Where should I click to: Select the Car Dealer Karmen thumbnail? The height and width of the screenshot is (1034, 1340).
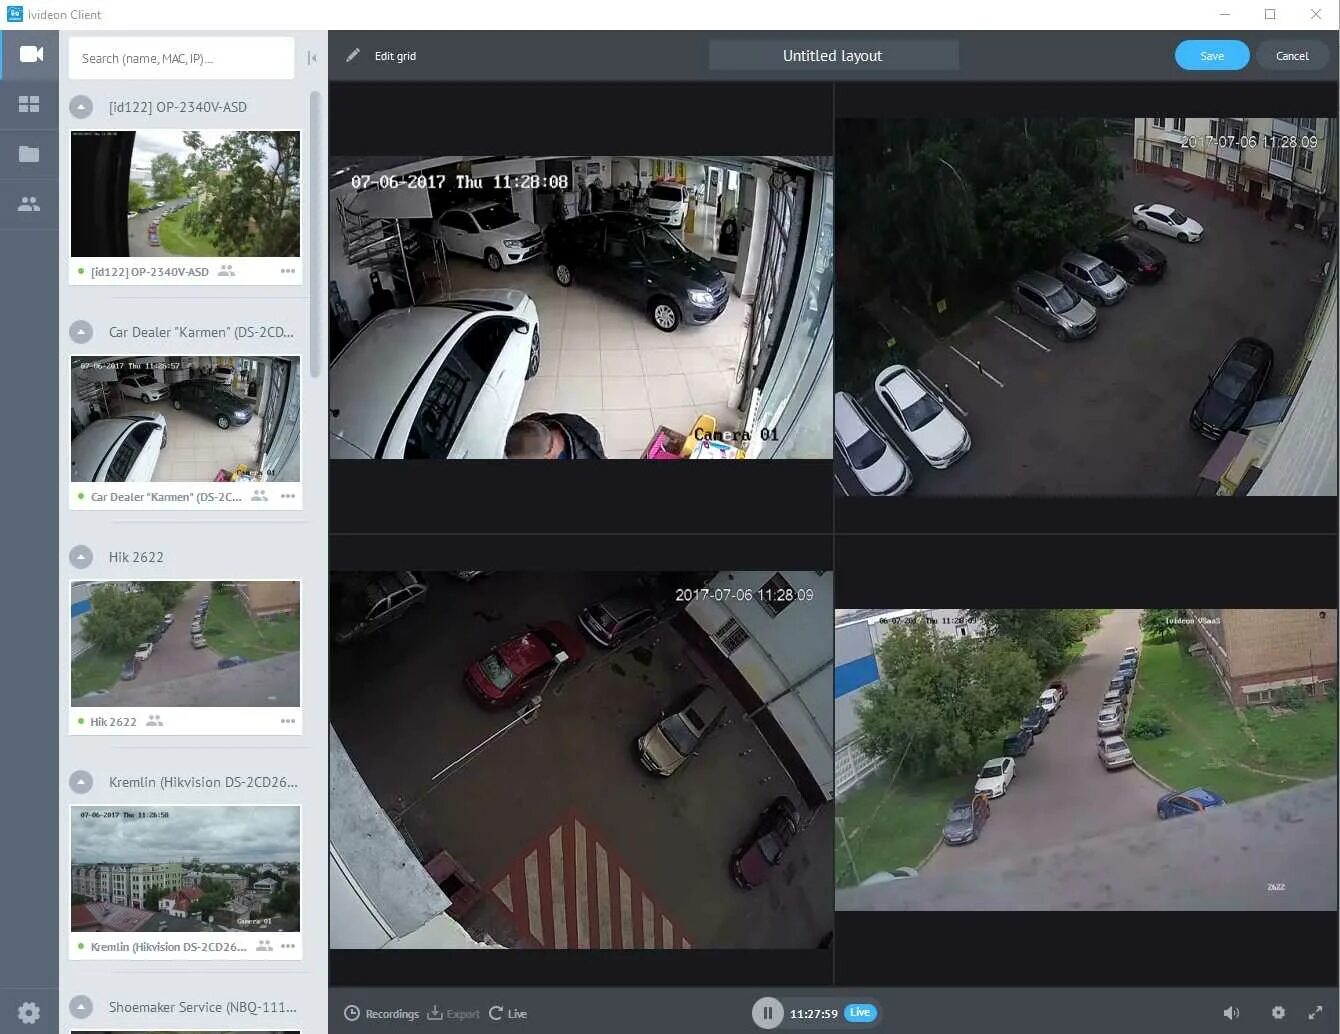pyautogui.click(x=185, y=419)
